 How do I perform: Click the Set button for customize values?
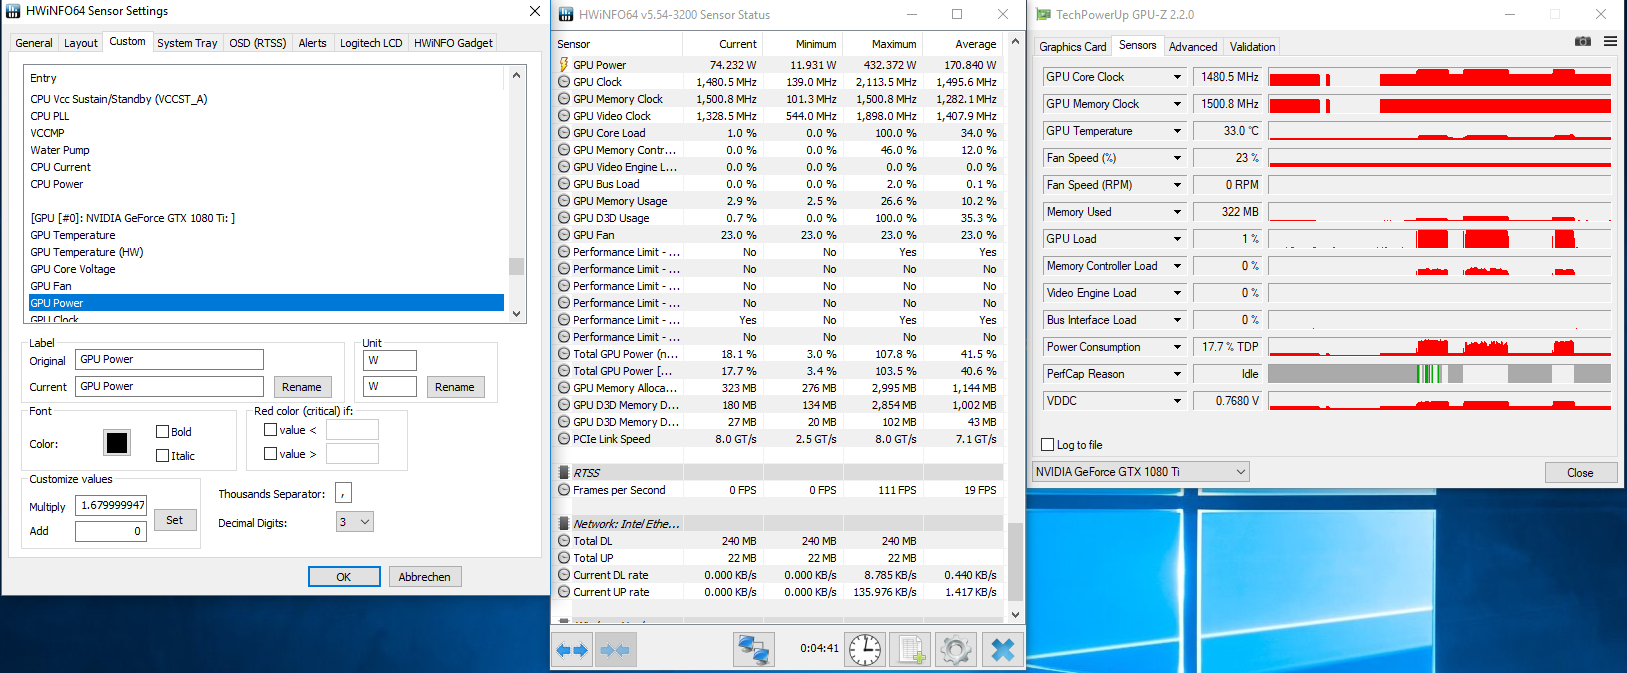(174, 520)
